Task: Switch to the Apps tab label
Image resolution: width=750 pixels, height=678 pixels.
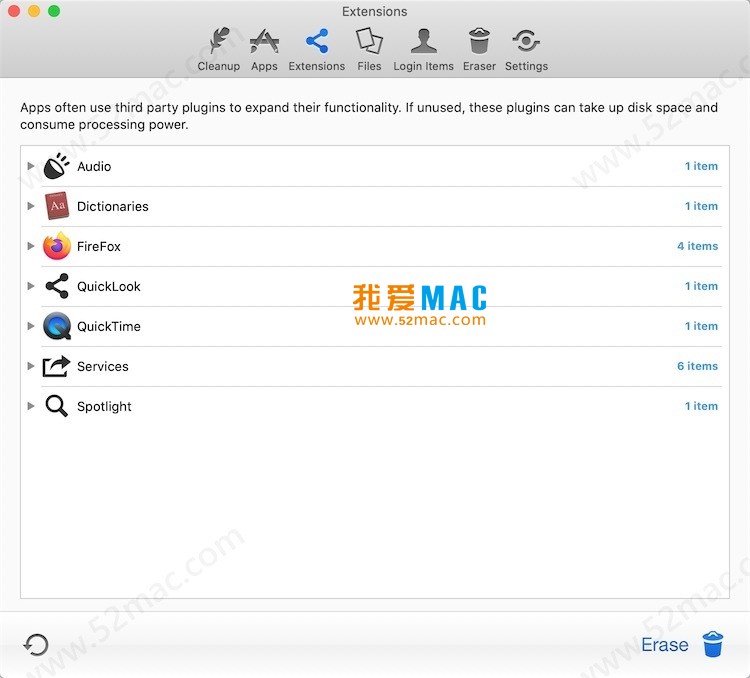Action: click(264, 66)
